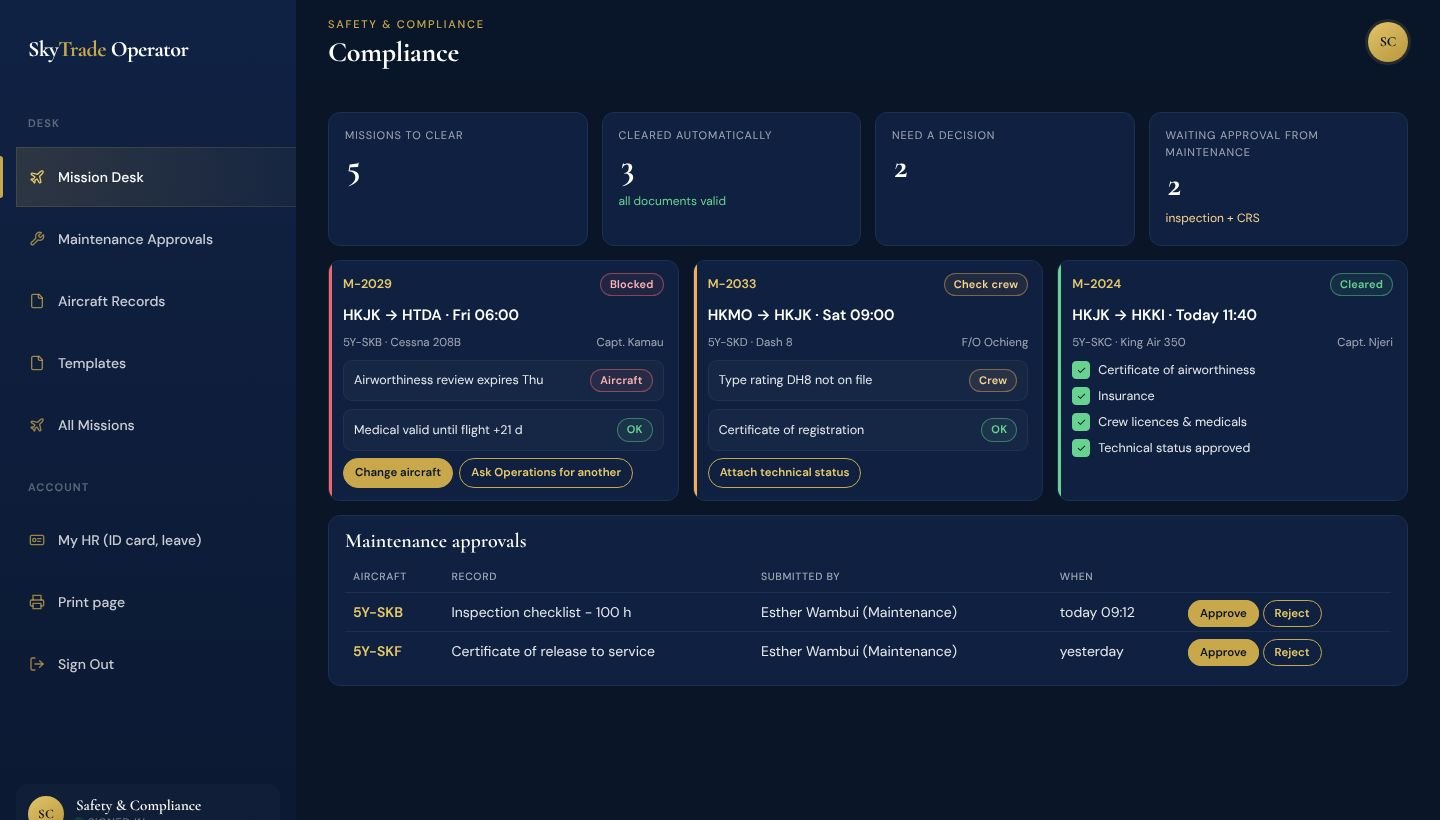Click the Print page printer icon
This screenshot has height=820, width=1440.
coord(37,602)
